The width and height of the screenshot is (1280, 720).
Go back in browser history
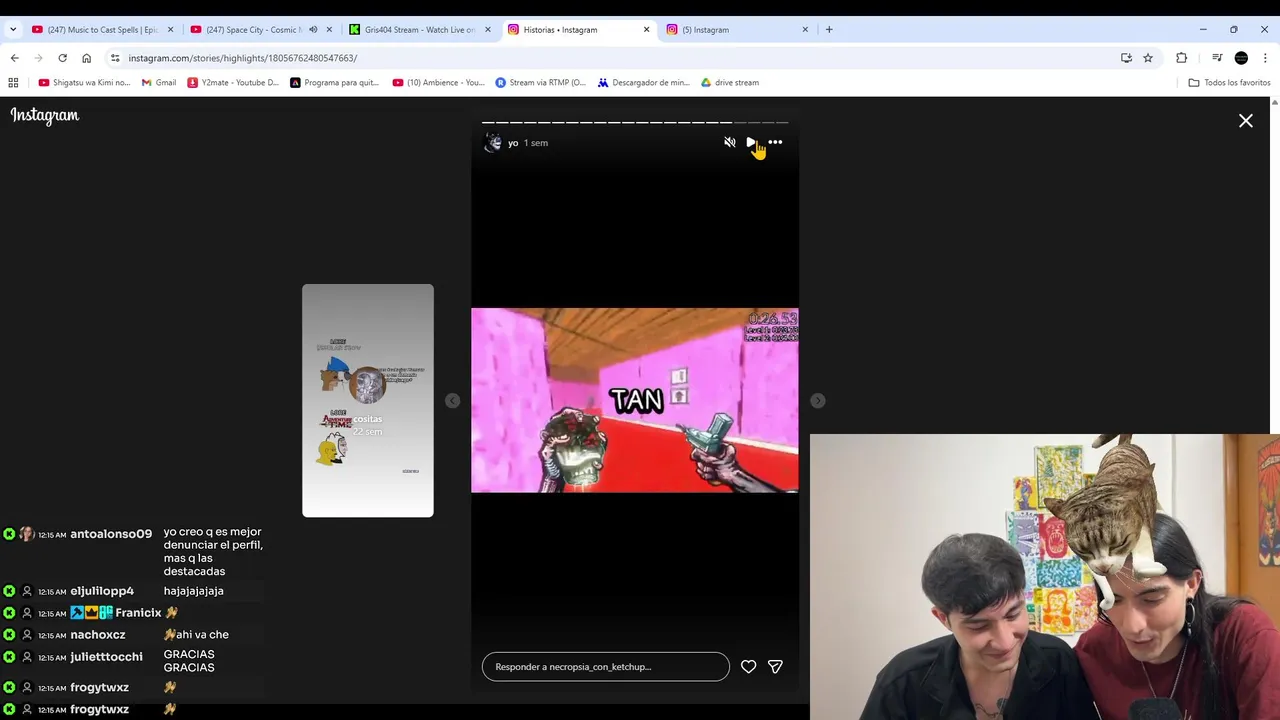(15, 58)
